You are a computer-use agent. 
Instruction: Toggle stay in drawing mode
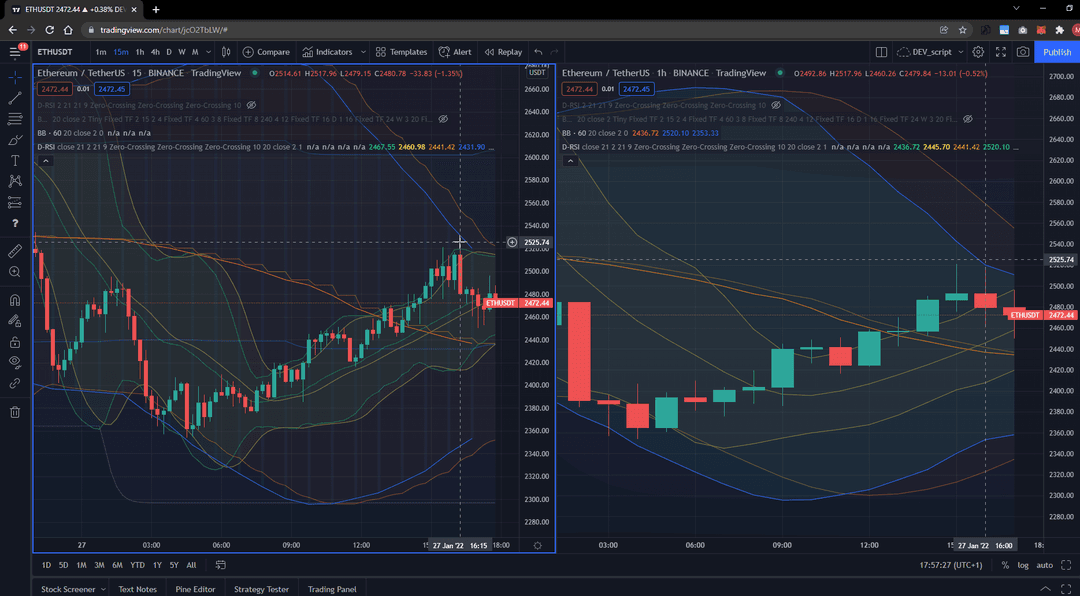14,321
